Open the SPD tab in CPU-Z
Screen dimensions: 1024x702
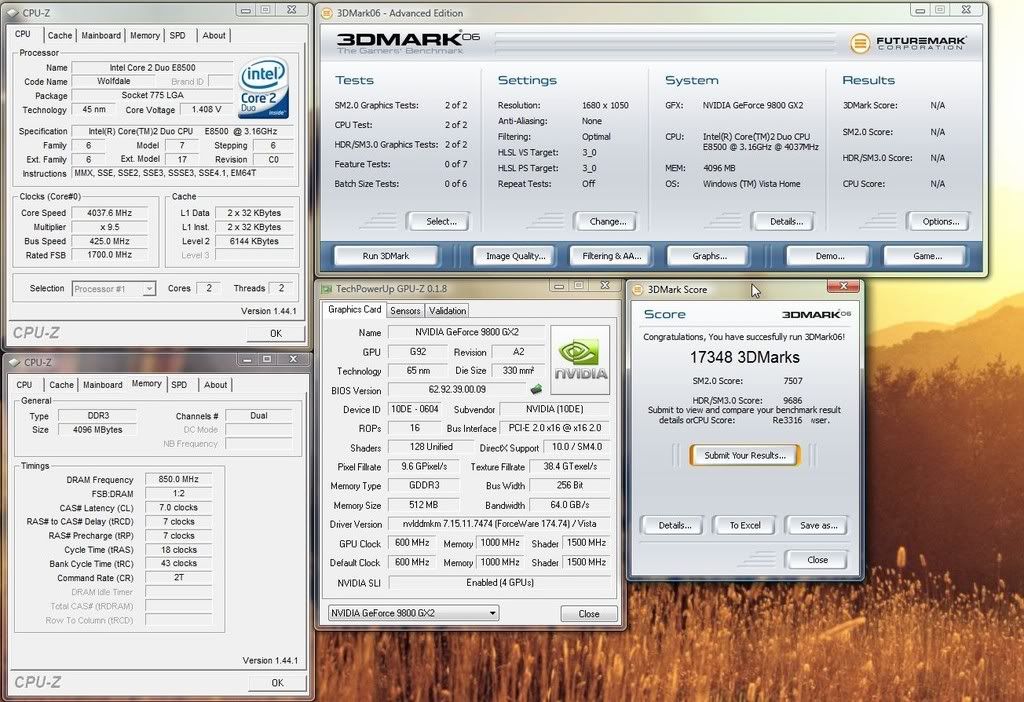coord(177,35)
